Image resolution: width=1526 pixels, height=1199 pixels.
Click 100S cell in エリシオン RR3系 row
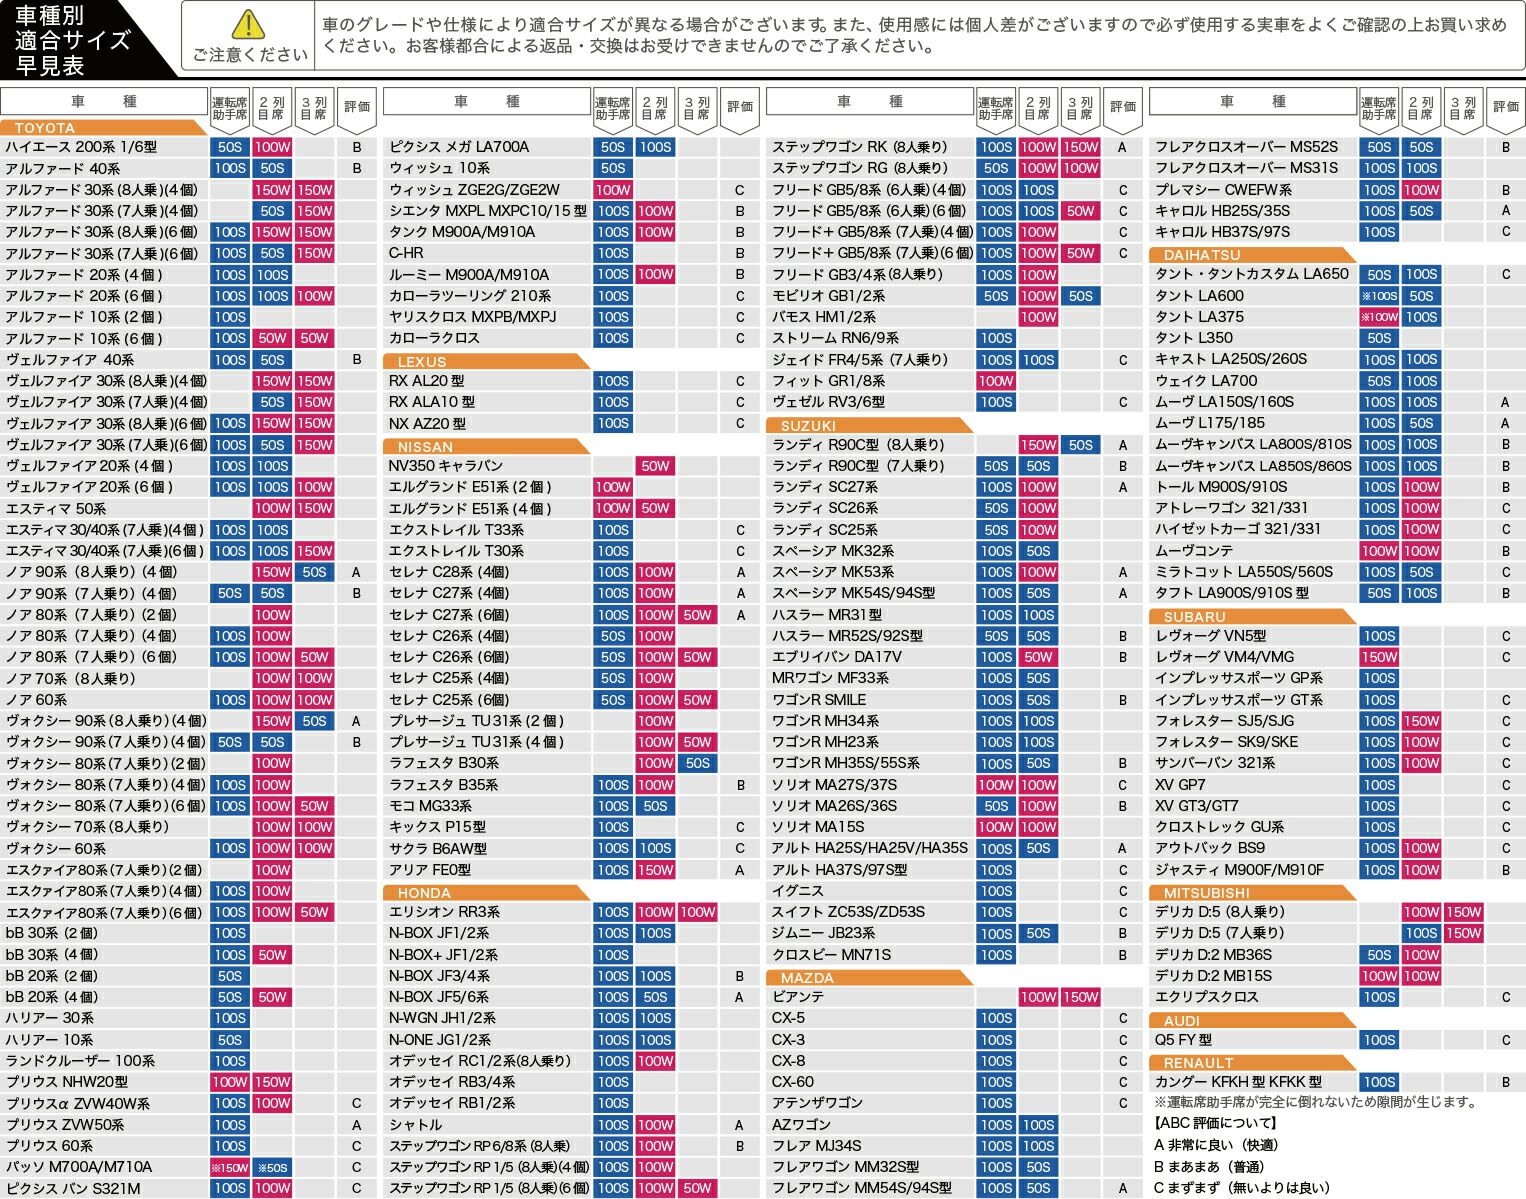point(613,912)
